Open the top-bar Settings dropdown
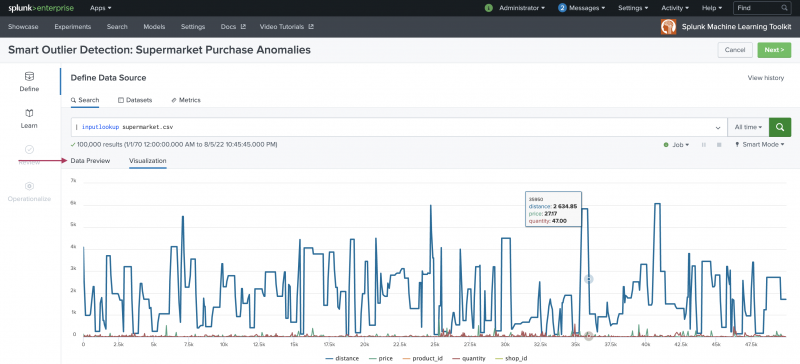 (x=633, y=8)
